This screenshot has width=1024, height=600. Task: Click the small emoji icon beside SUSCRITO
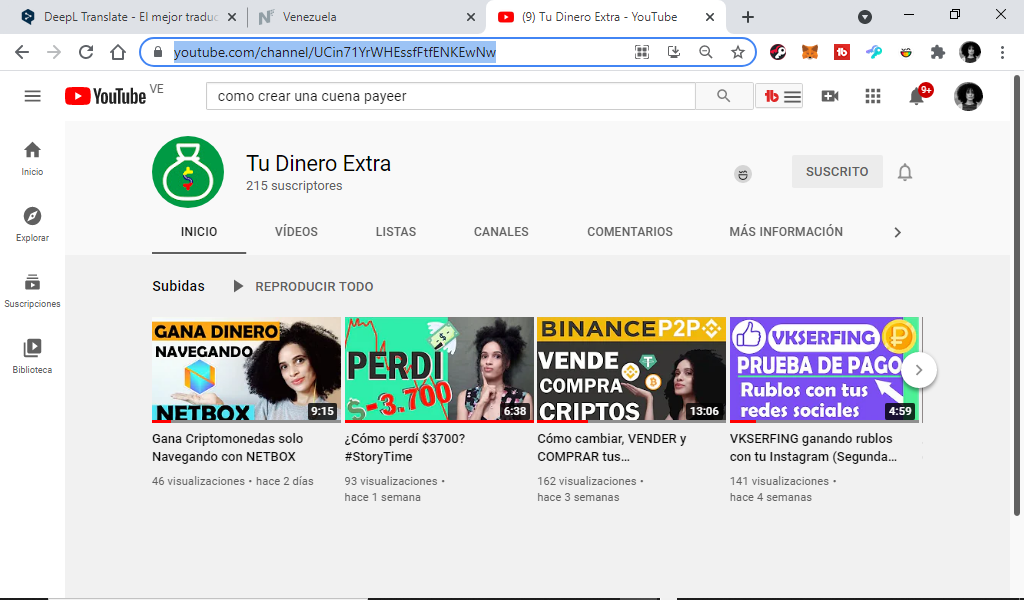(743, 174)
